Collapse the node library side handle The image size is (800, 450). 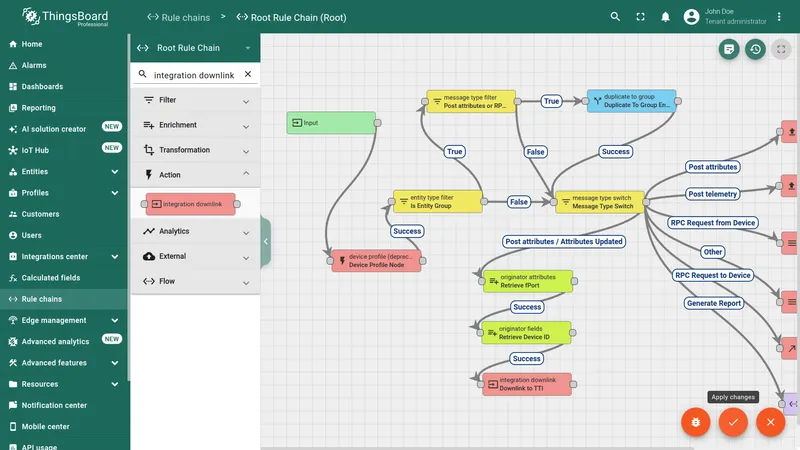pos(265,241)
